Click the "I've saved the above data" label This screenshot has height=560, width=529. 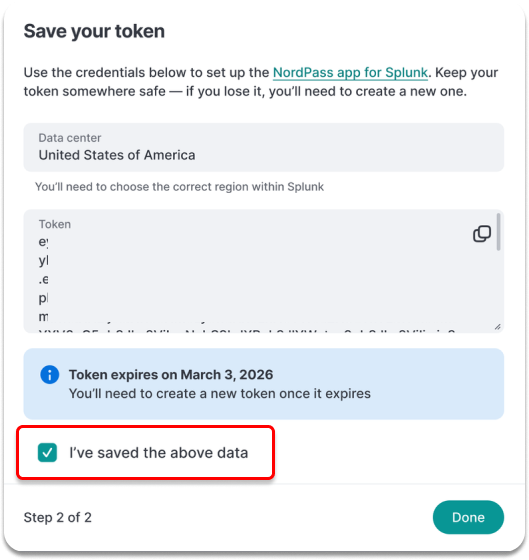tap(159, 453)
